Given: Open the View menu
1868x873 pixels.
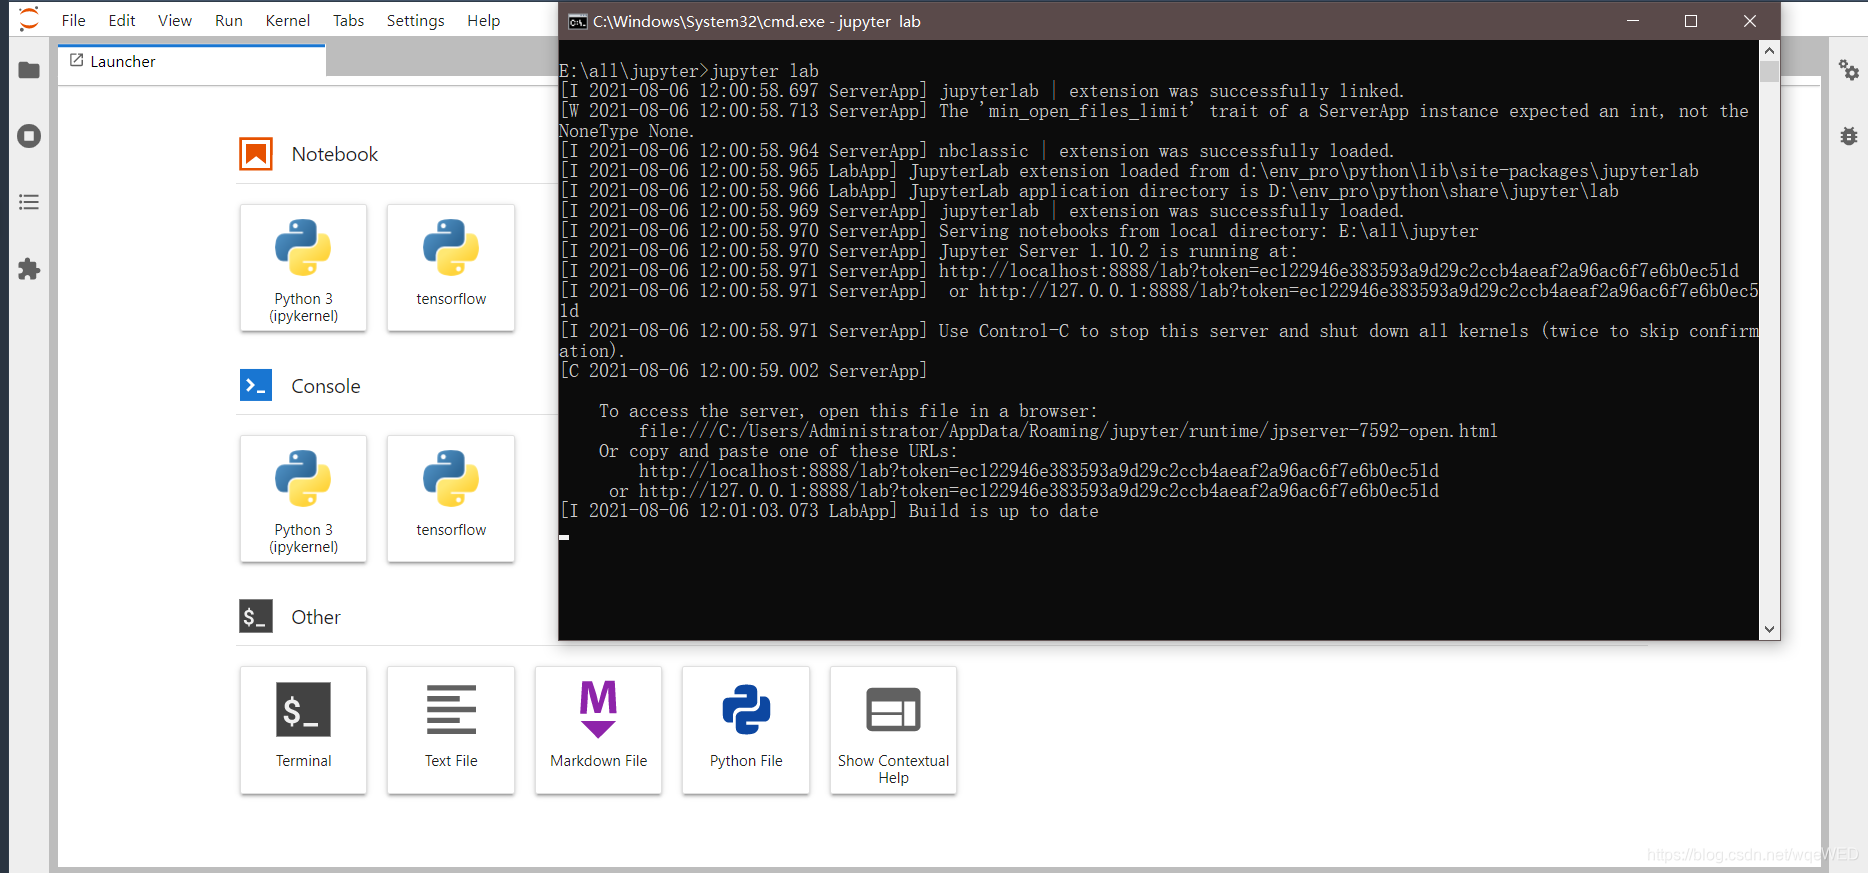Looking at the screenshot, I should [x=175, y=20].
